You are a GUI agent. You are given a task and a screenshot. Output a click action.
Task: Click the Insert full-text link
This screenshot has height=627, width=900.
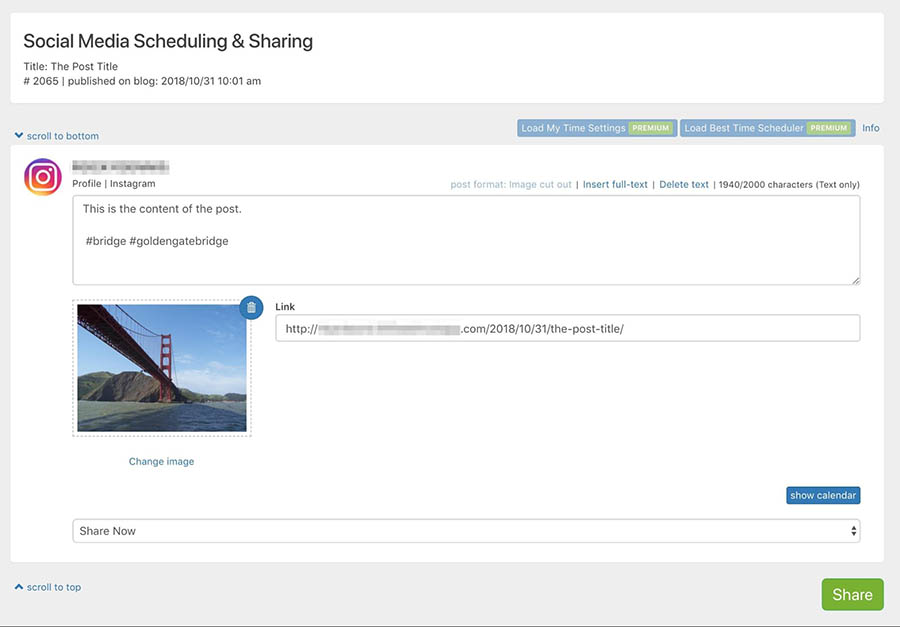pyautogui.click(x=615, y=185)
